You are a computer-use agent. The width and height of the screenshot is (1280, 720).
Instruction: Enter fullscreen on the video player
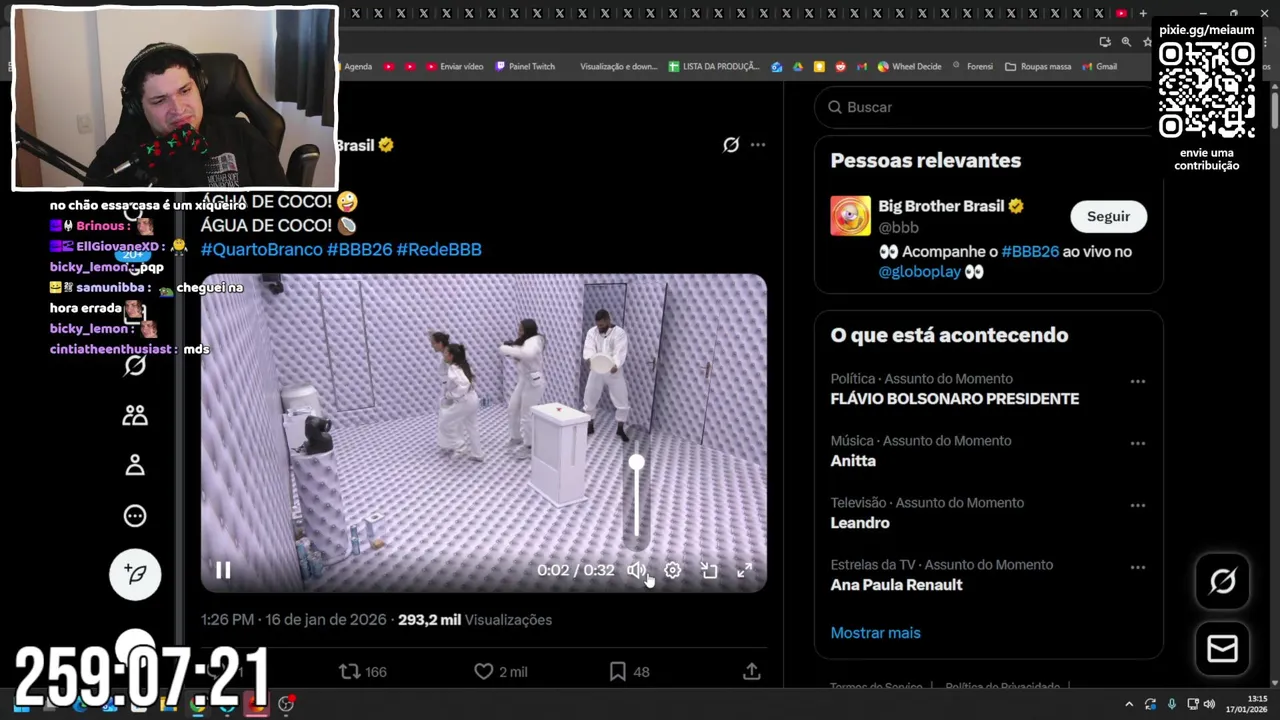coord(744,570)
